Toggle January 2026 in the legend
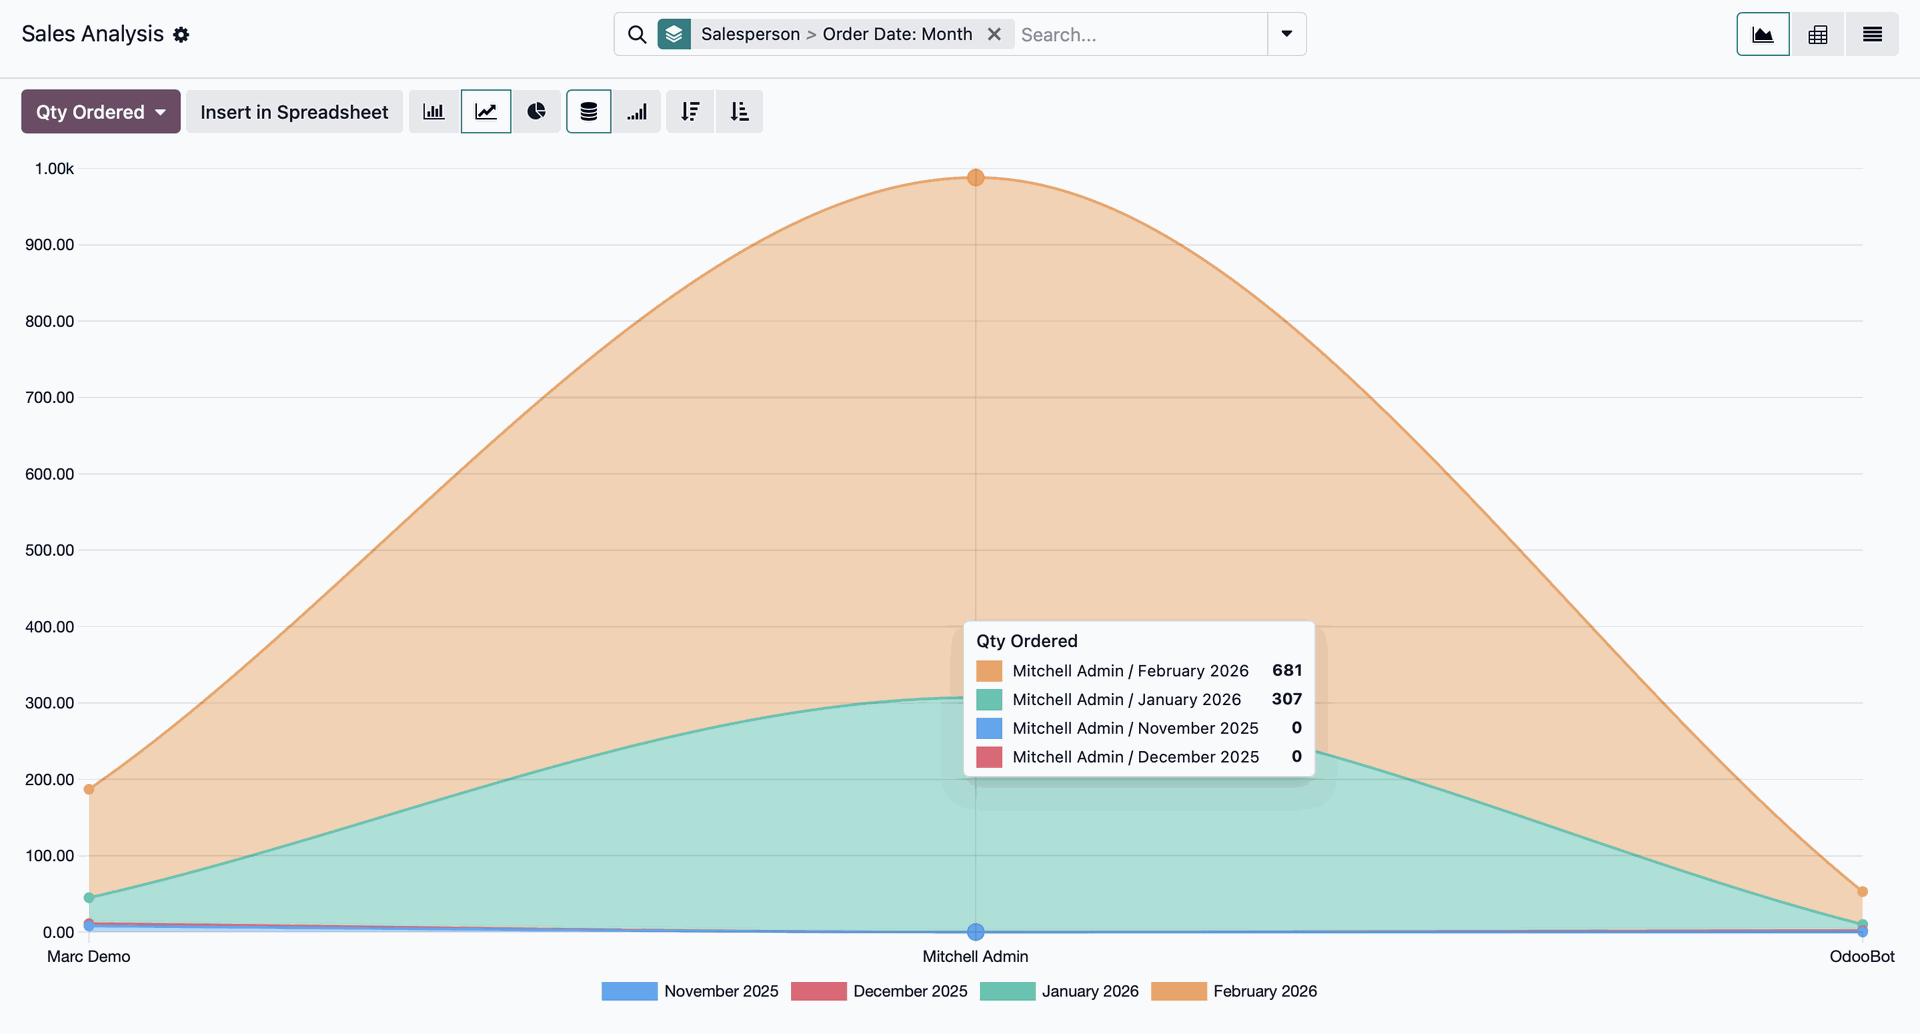The height and width of the screenshot is (1034, 1920). pyautogui.click(x=1060, y=991)
